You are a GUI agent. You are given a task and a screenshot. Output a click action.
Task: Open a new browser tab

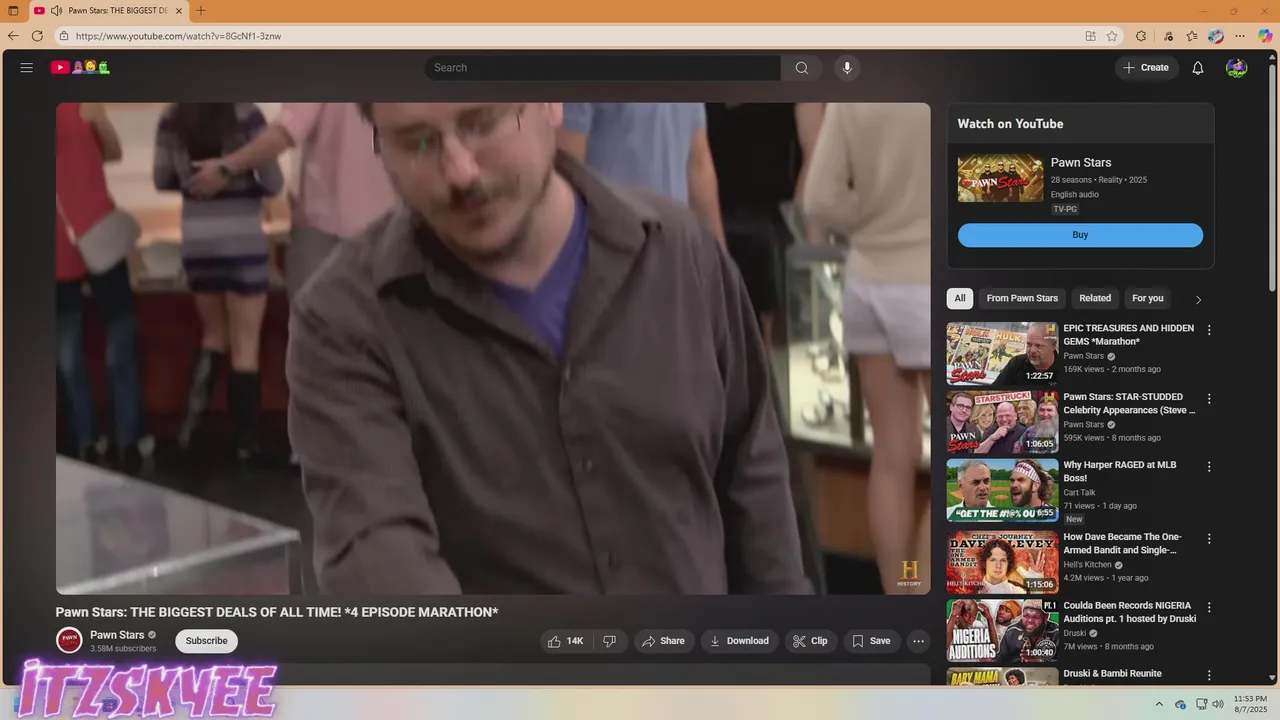(x=201, y=11)
